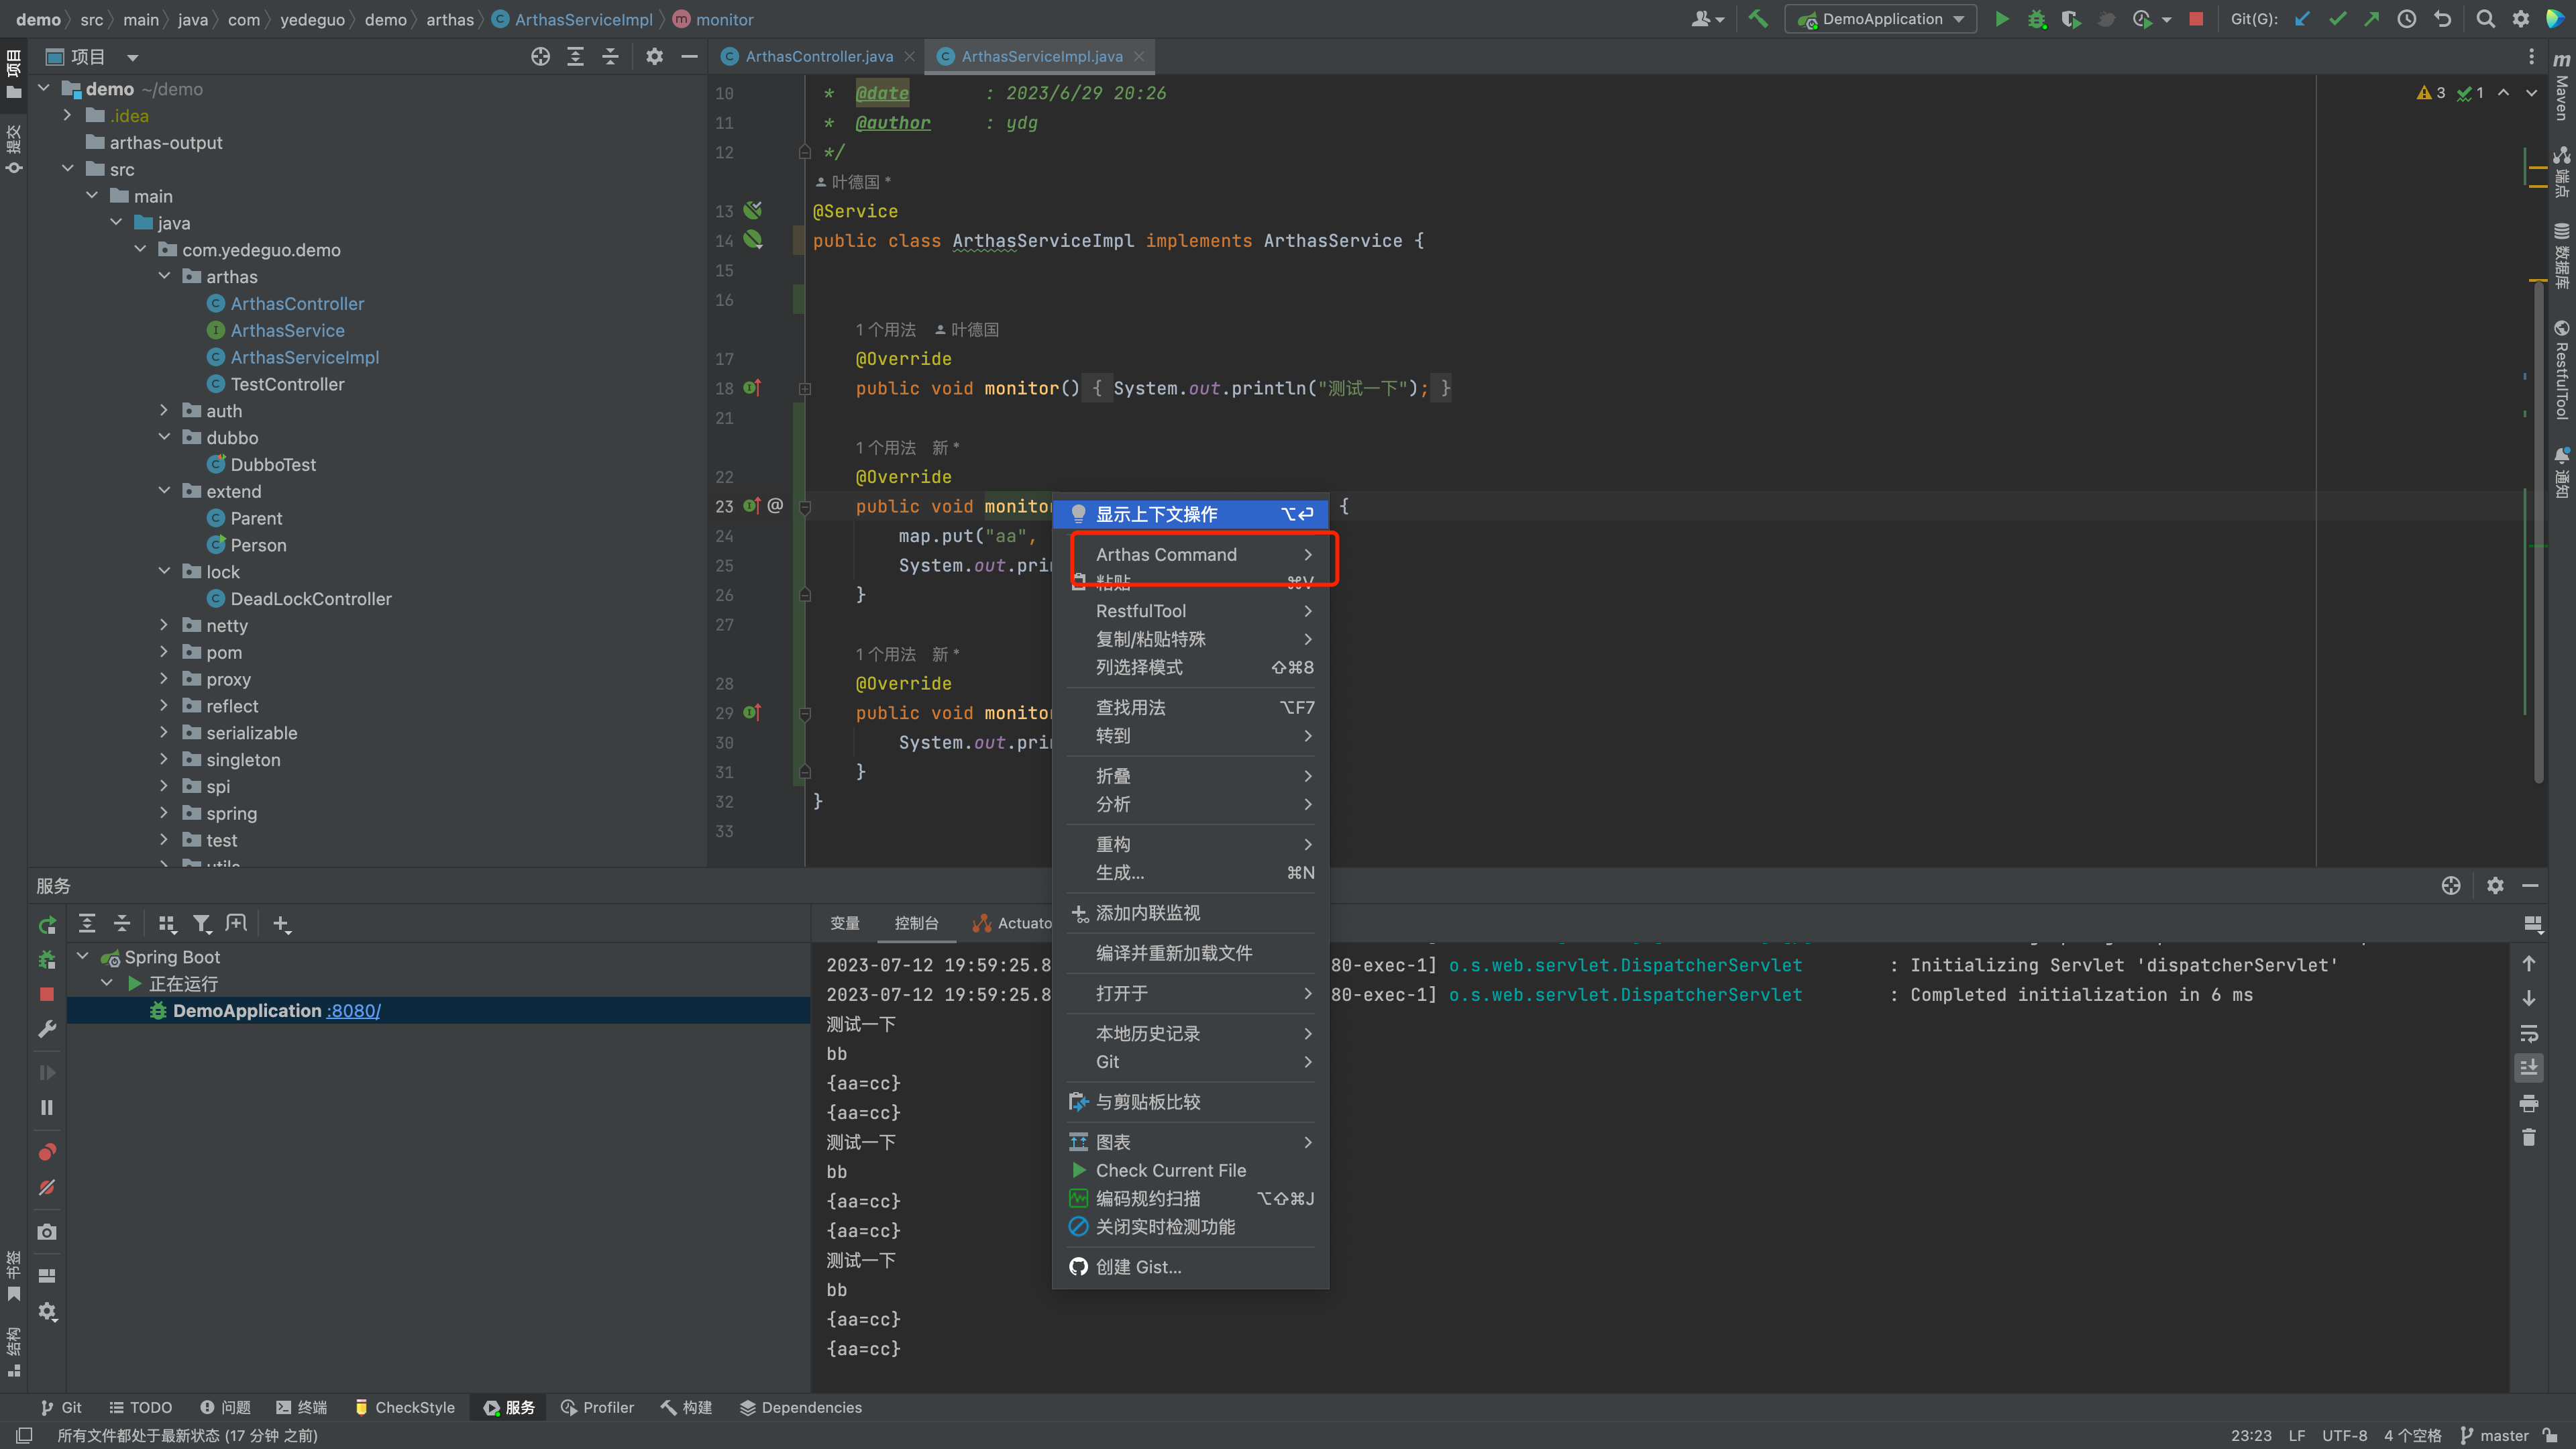Click the camera thread dump icon in Services
Image resolution: width=2576 pixels, height=1449 pixels.
pyautogui.click(x=47, y=1232)
